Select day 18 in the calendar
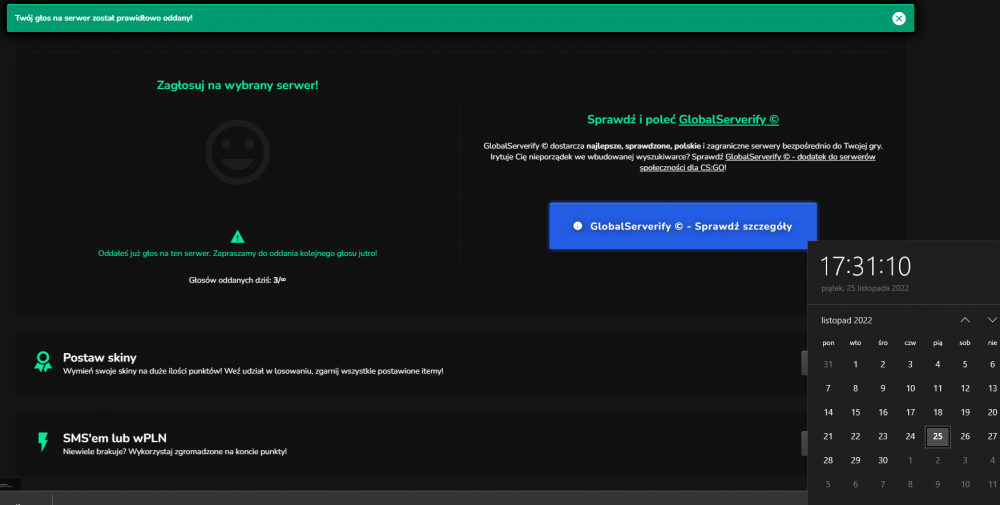The image size is (1000, 505). 938,413
